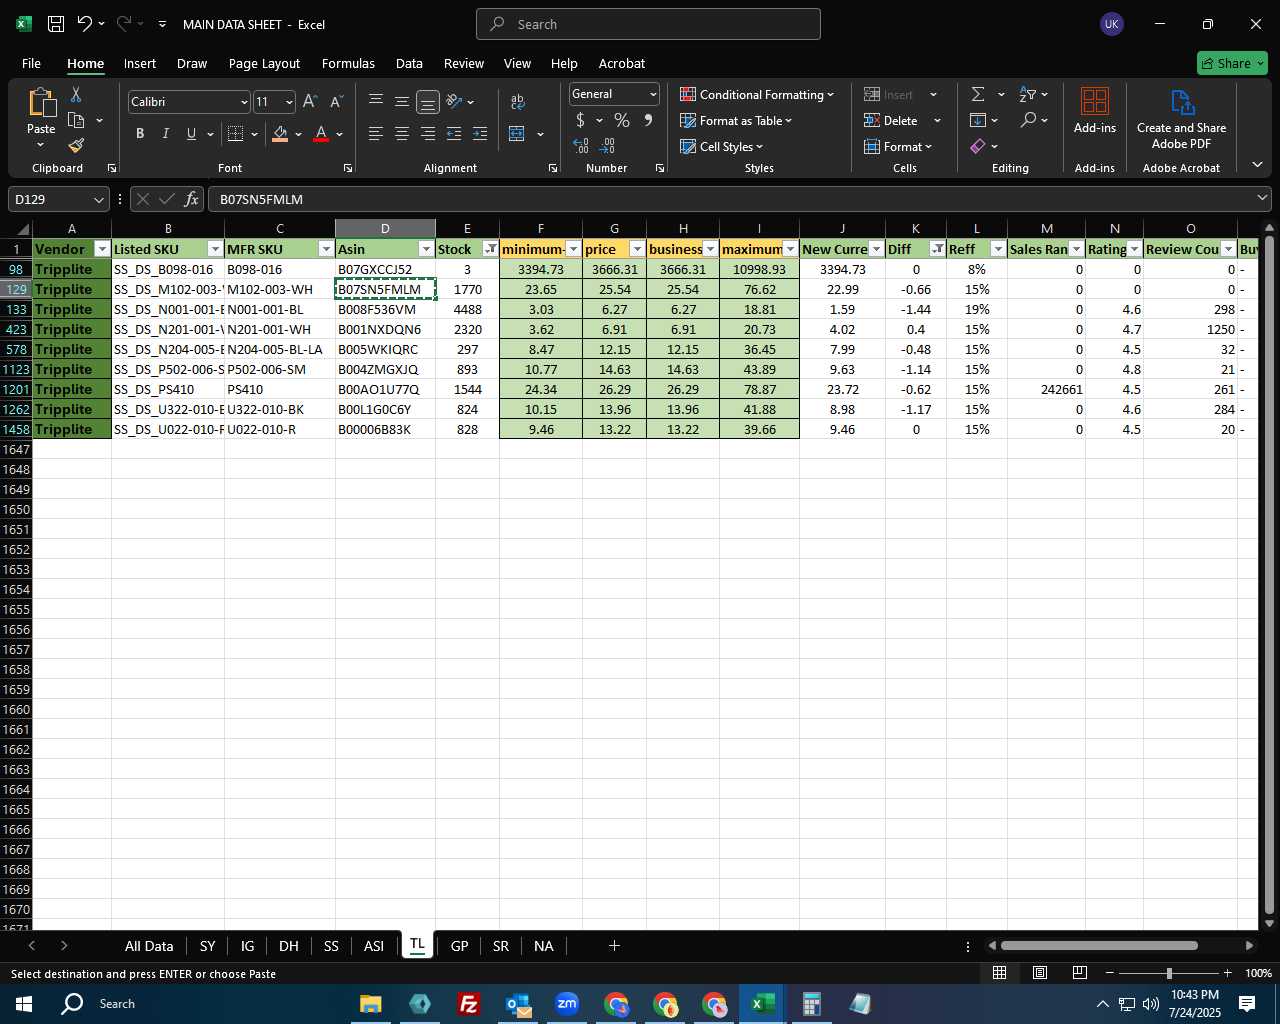The height and width of the screenshot is (1024, 1280).
Task: Open the File menu
Action: click(31, 63)
